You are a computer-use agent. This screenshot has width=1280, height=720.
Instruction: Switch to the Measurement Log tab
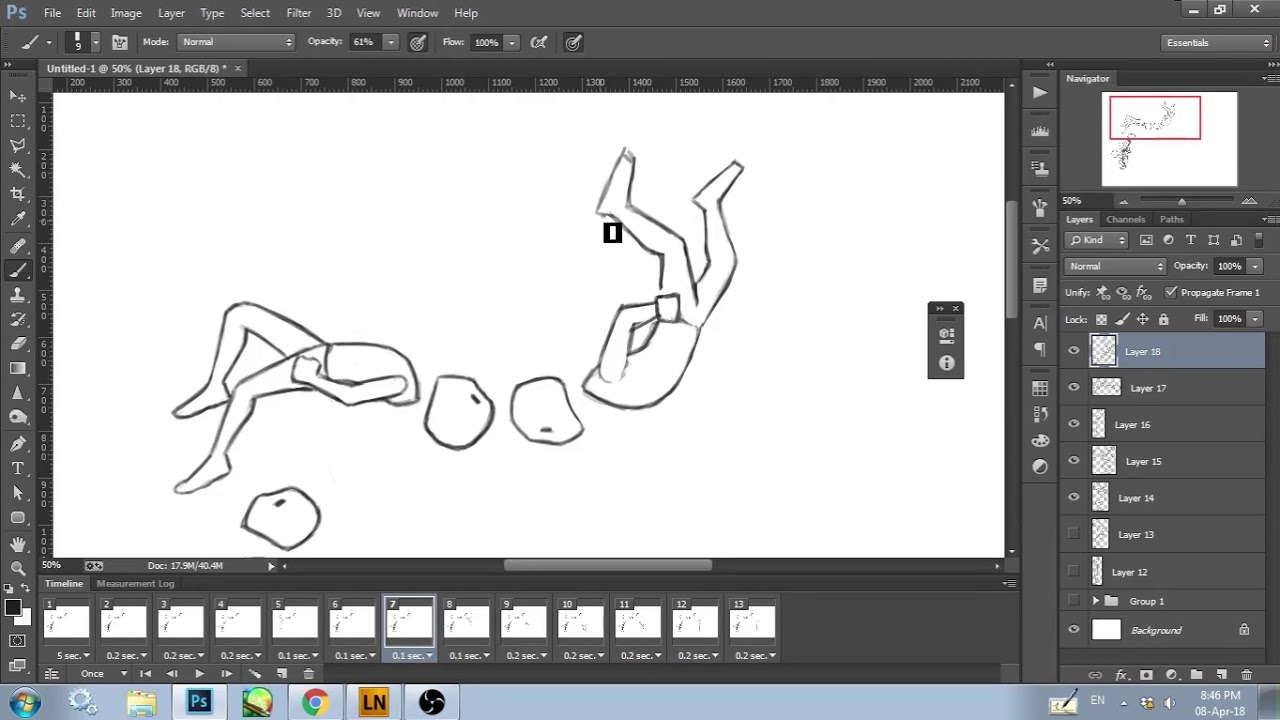(x=135, y=583)
